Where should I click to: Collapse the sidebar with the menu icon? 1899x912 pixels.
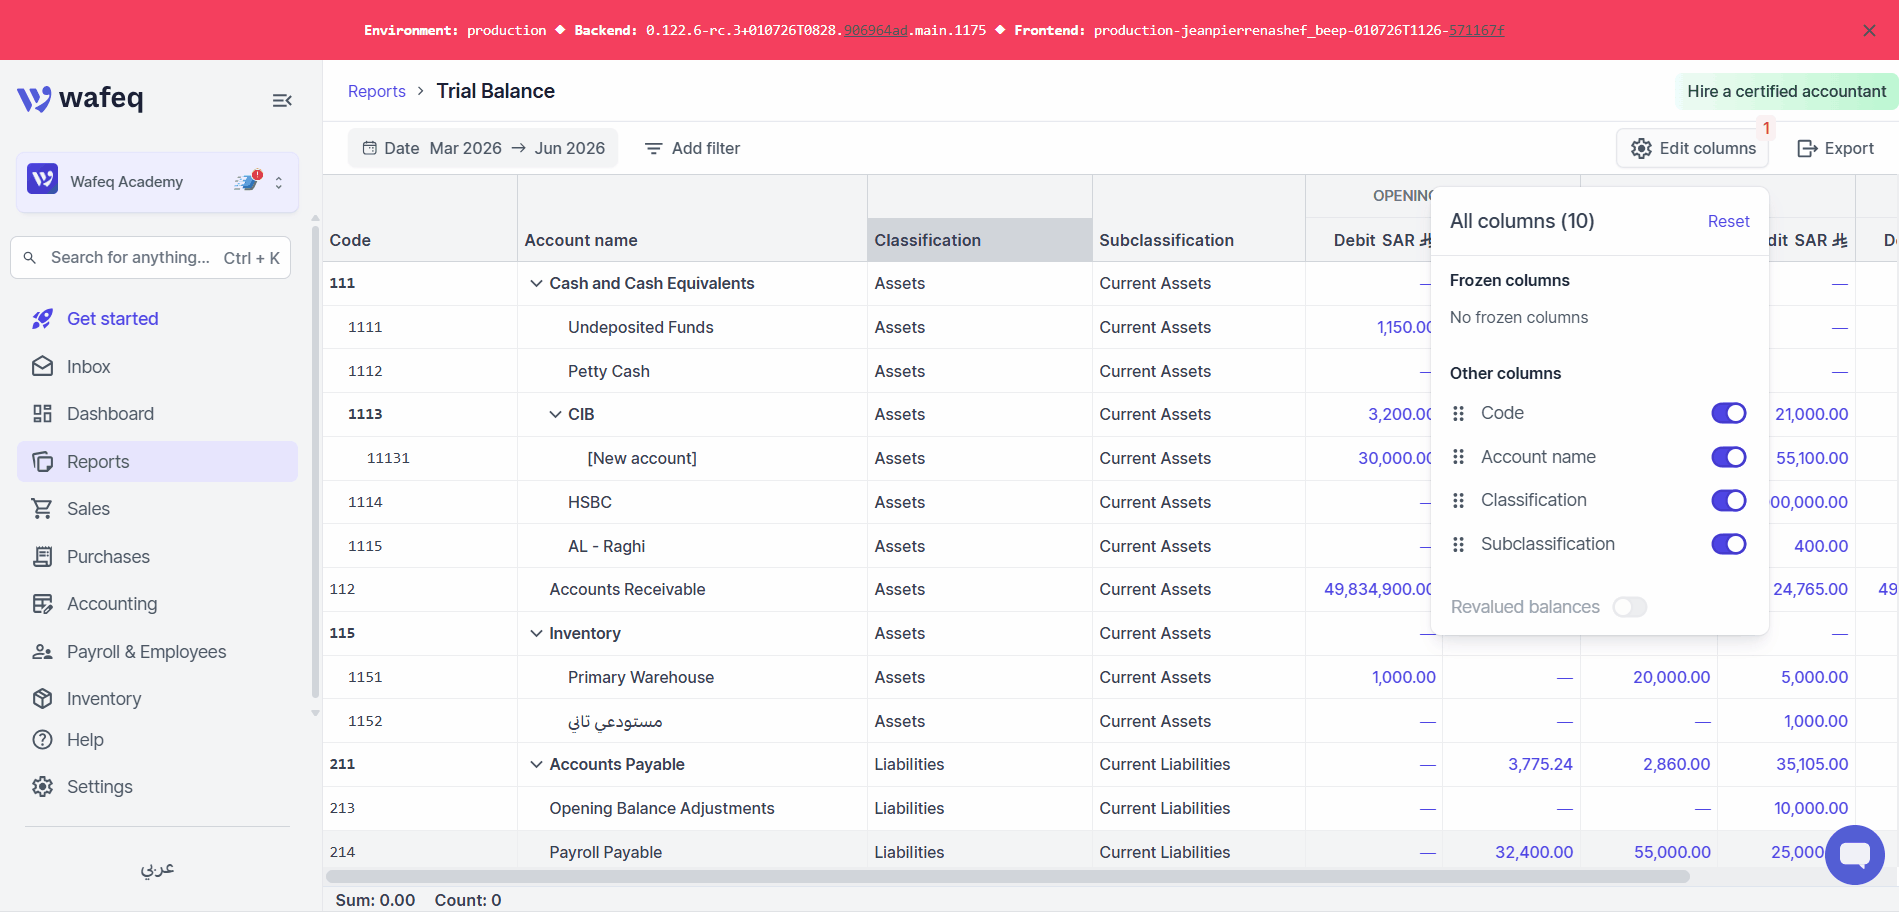(282, 100)
